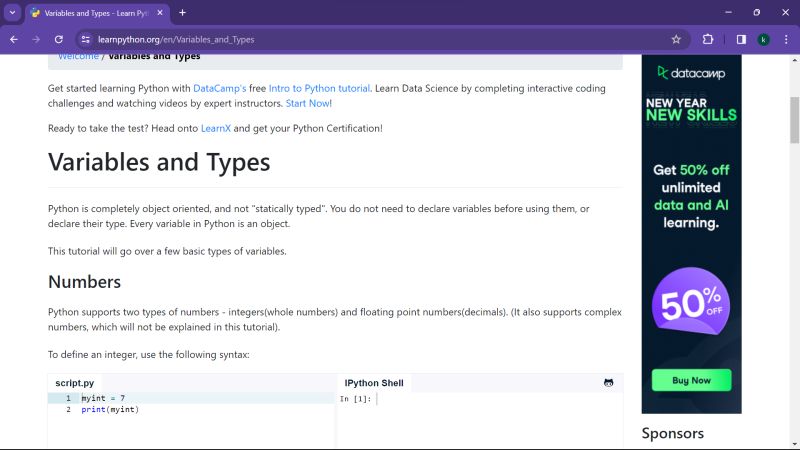Click the site information icon in address bar
The width and height of the screenshot is (800, 450).
click(x=86, y=39)
